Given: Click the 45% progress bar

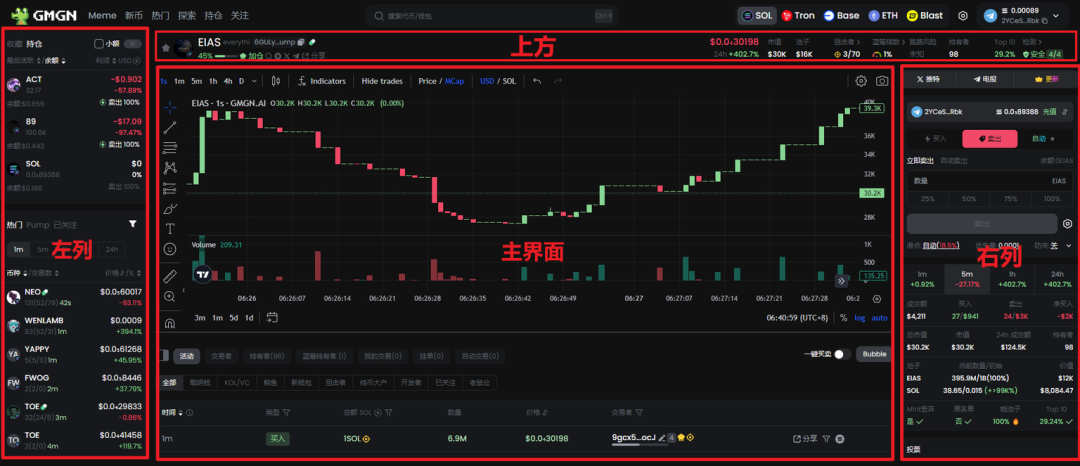Looking at the screenshot, I should tap(226, 56).
